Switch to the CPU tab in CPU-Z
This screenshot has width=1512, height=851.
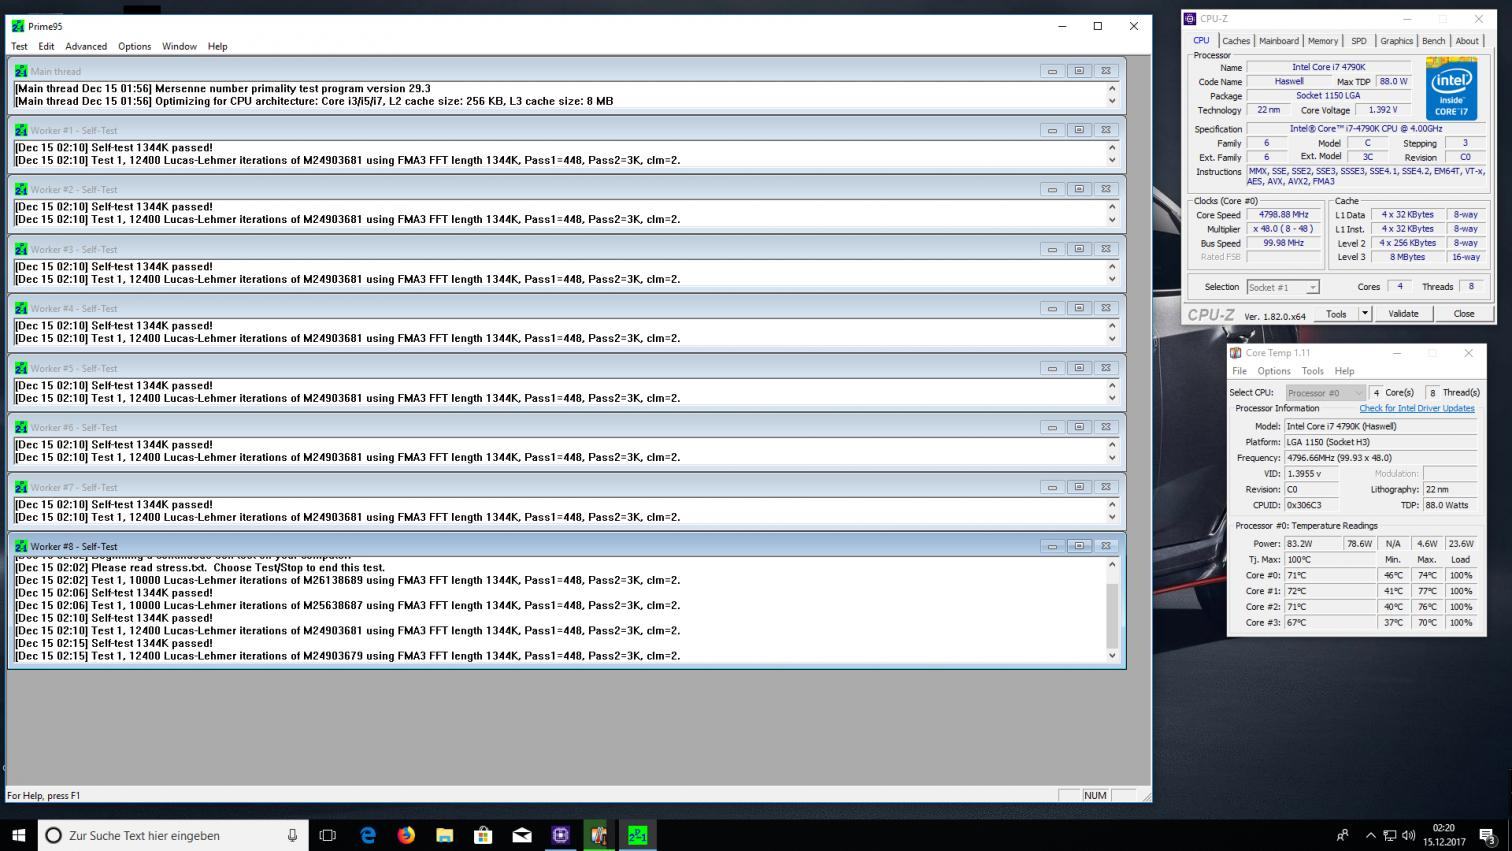(1201, 41)
